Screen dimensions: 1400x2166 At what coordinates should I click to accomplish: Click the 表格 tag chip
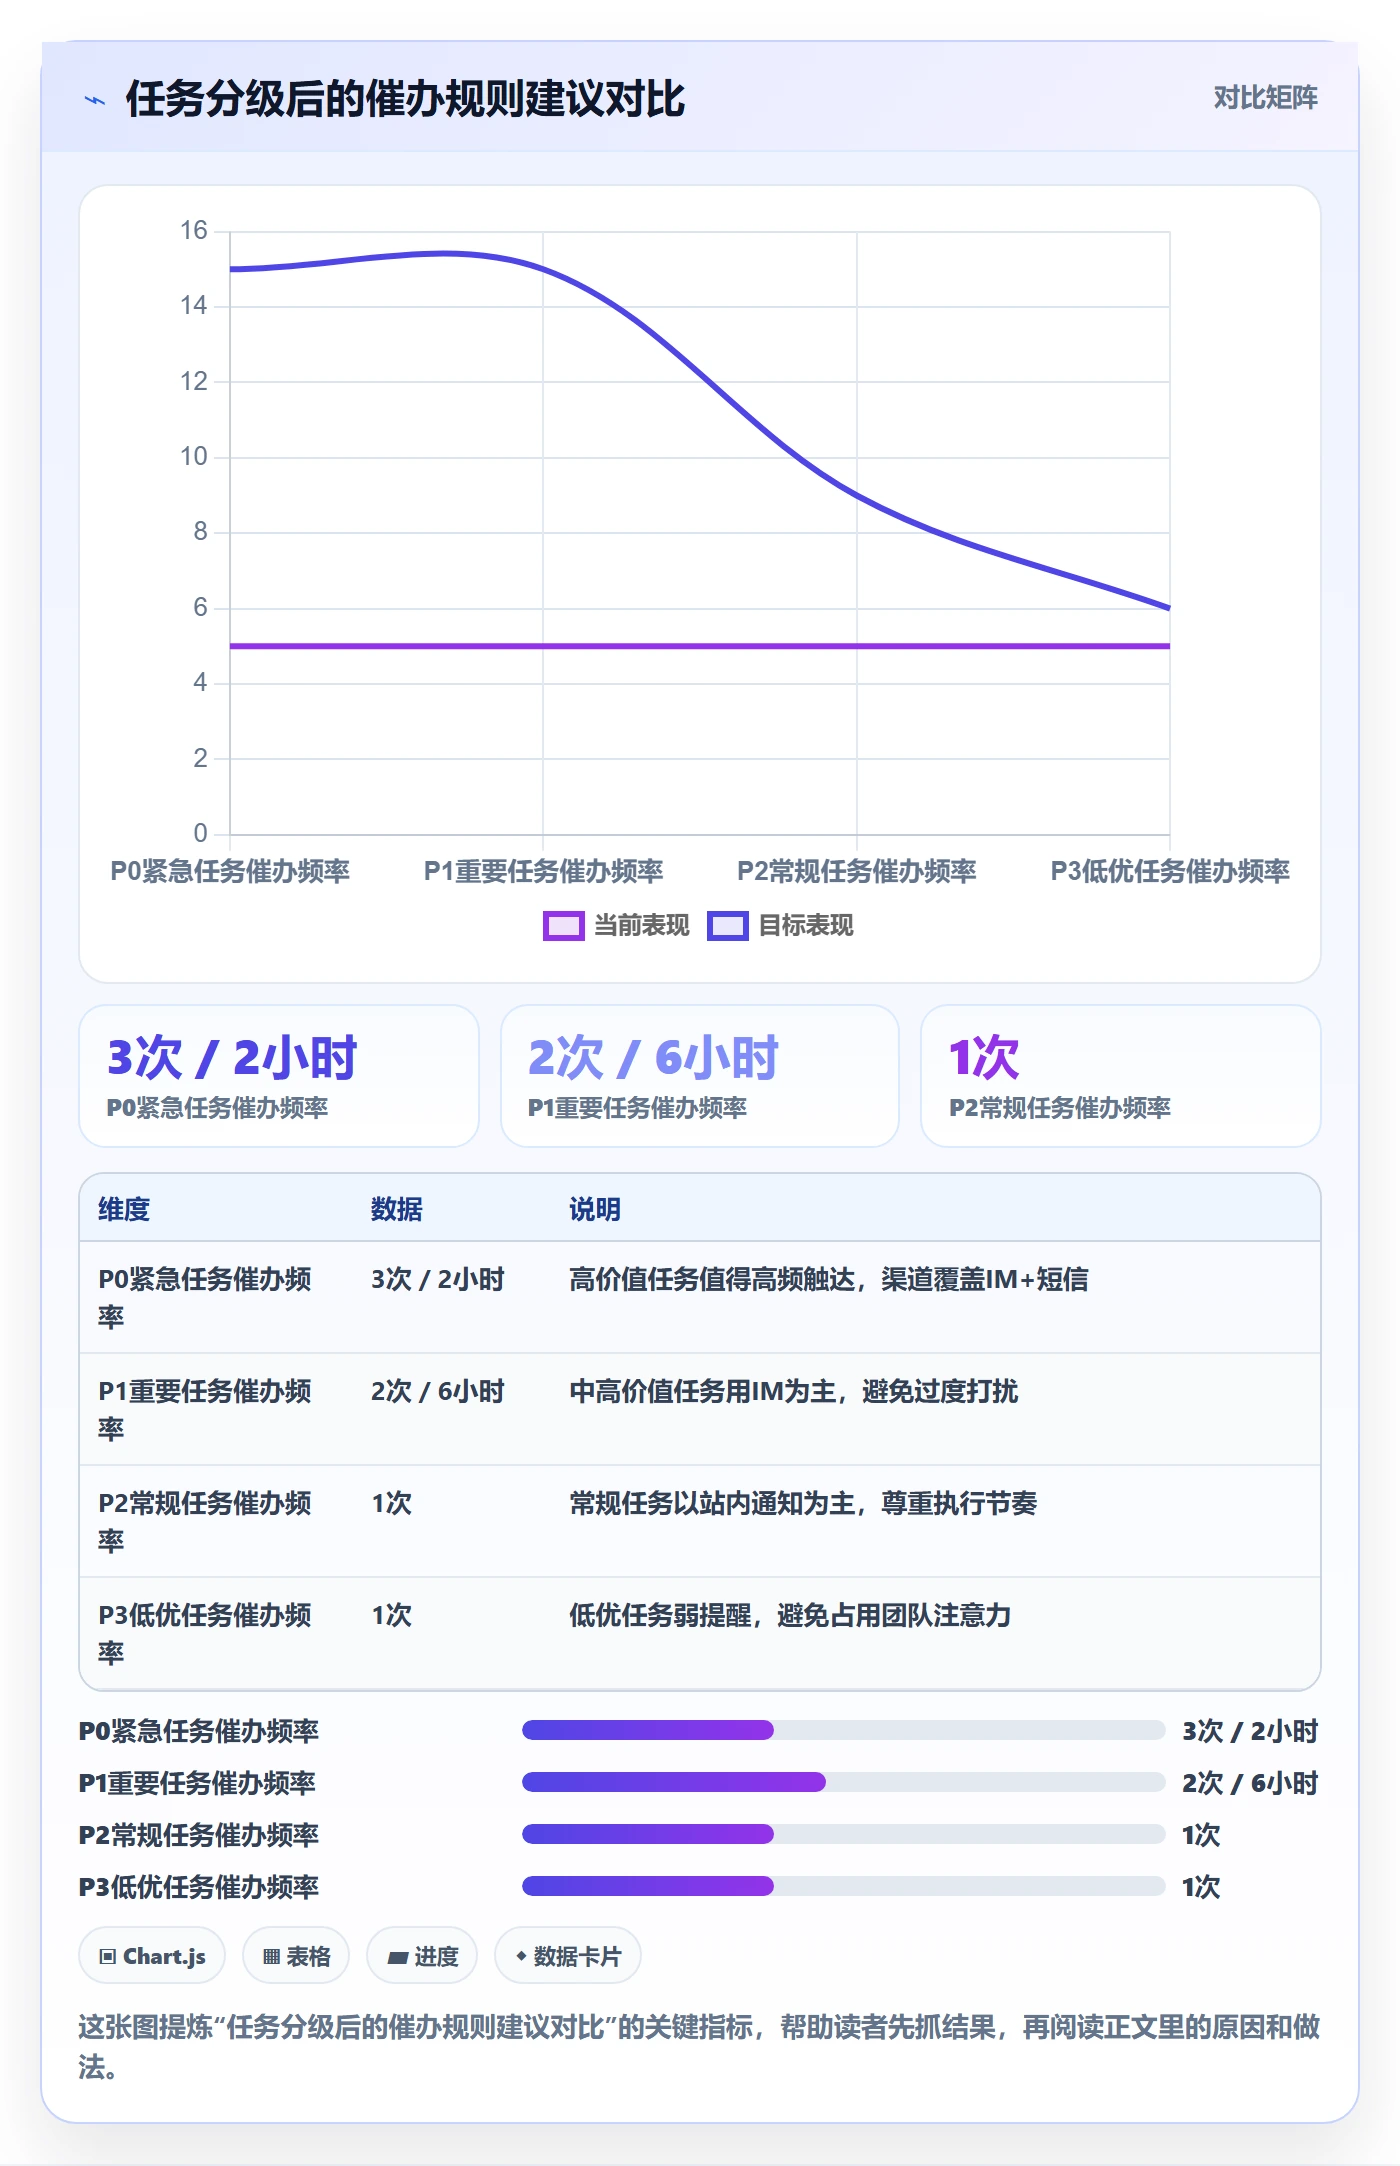point(296,1956)
